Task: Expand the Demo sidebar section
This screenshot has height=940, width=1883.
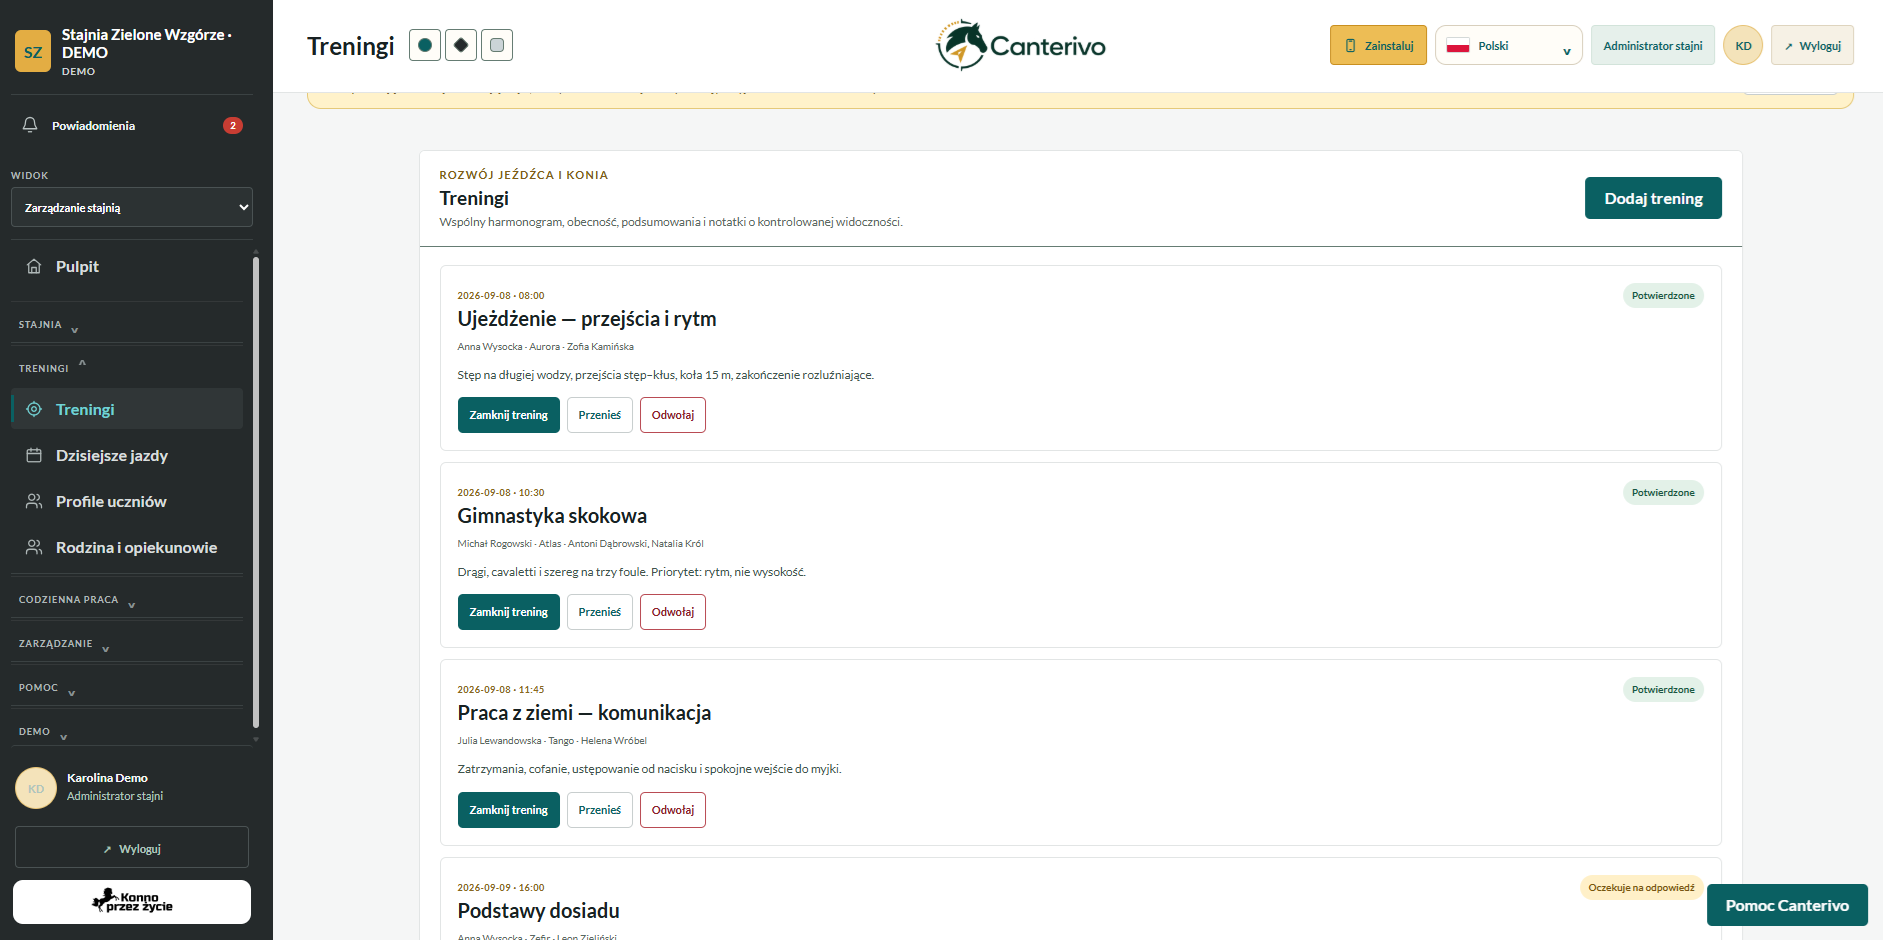Action: [127, 731]
